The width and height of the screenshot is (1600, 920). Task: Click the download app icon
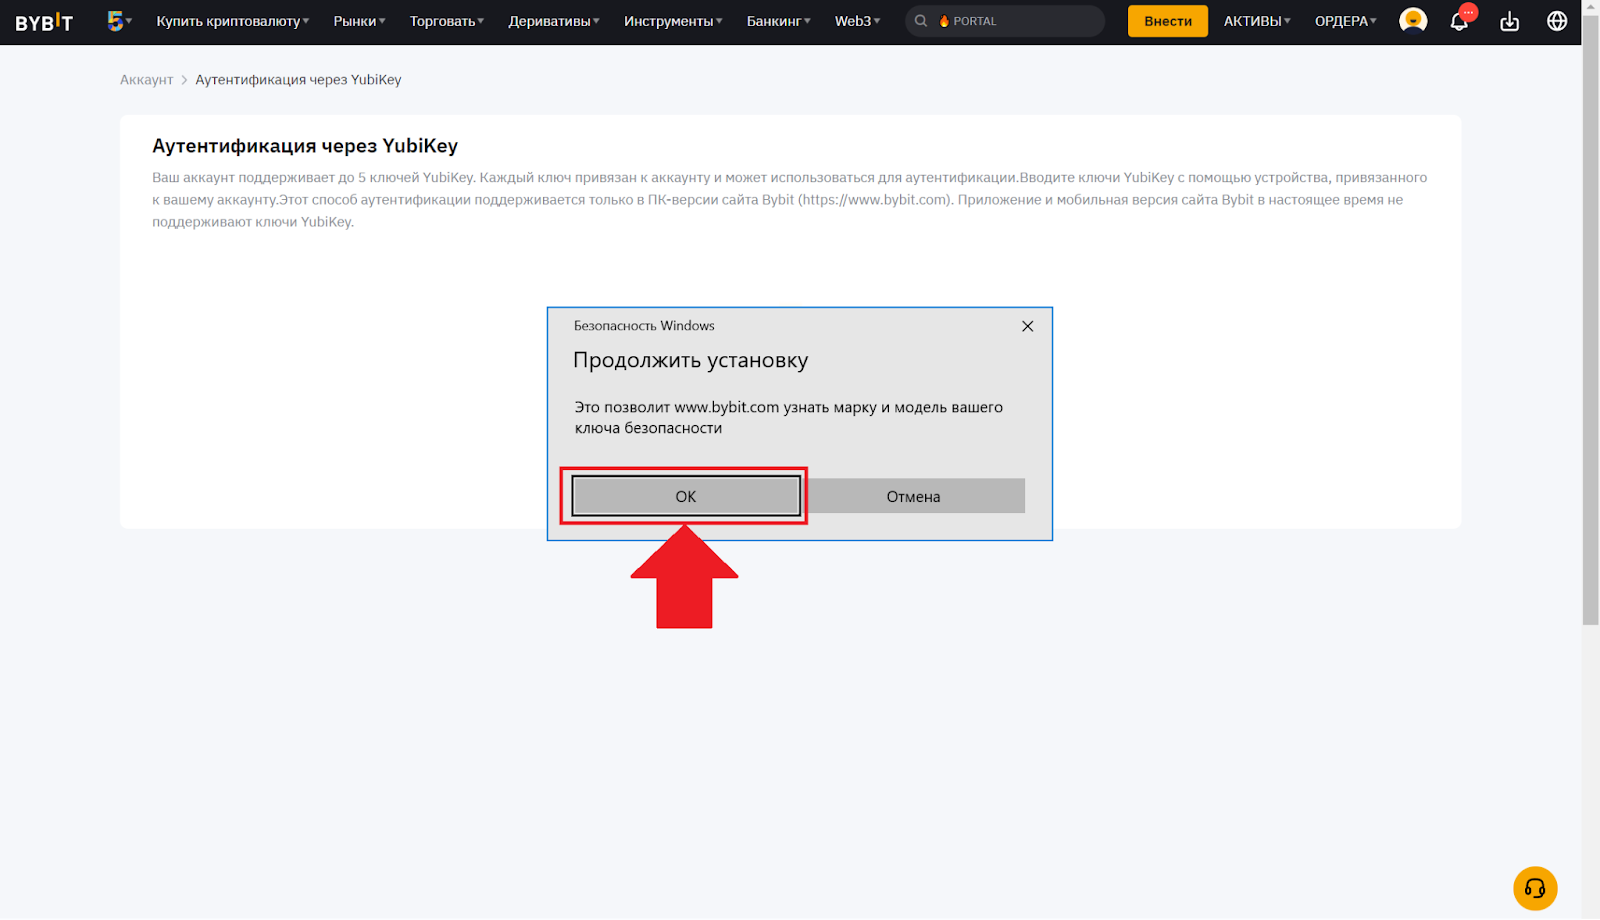[1509, 21]
